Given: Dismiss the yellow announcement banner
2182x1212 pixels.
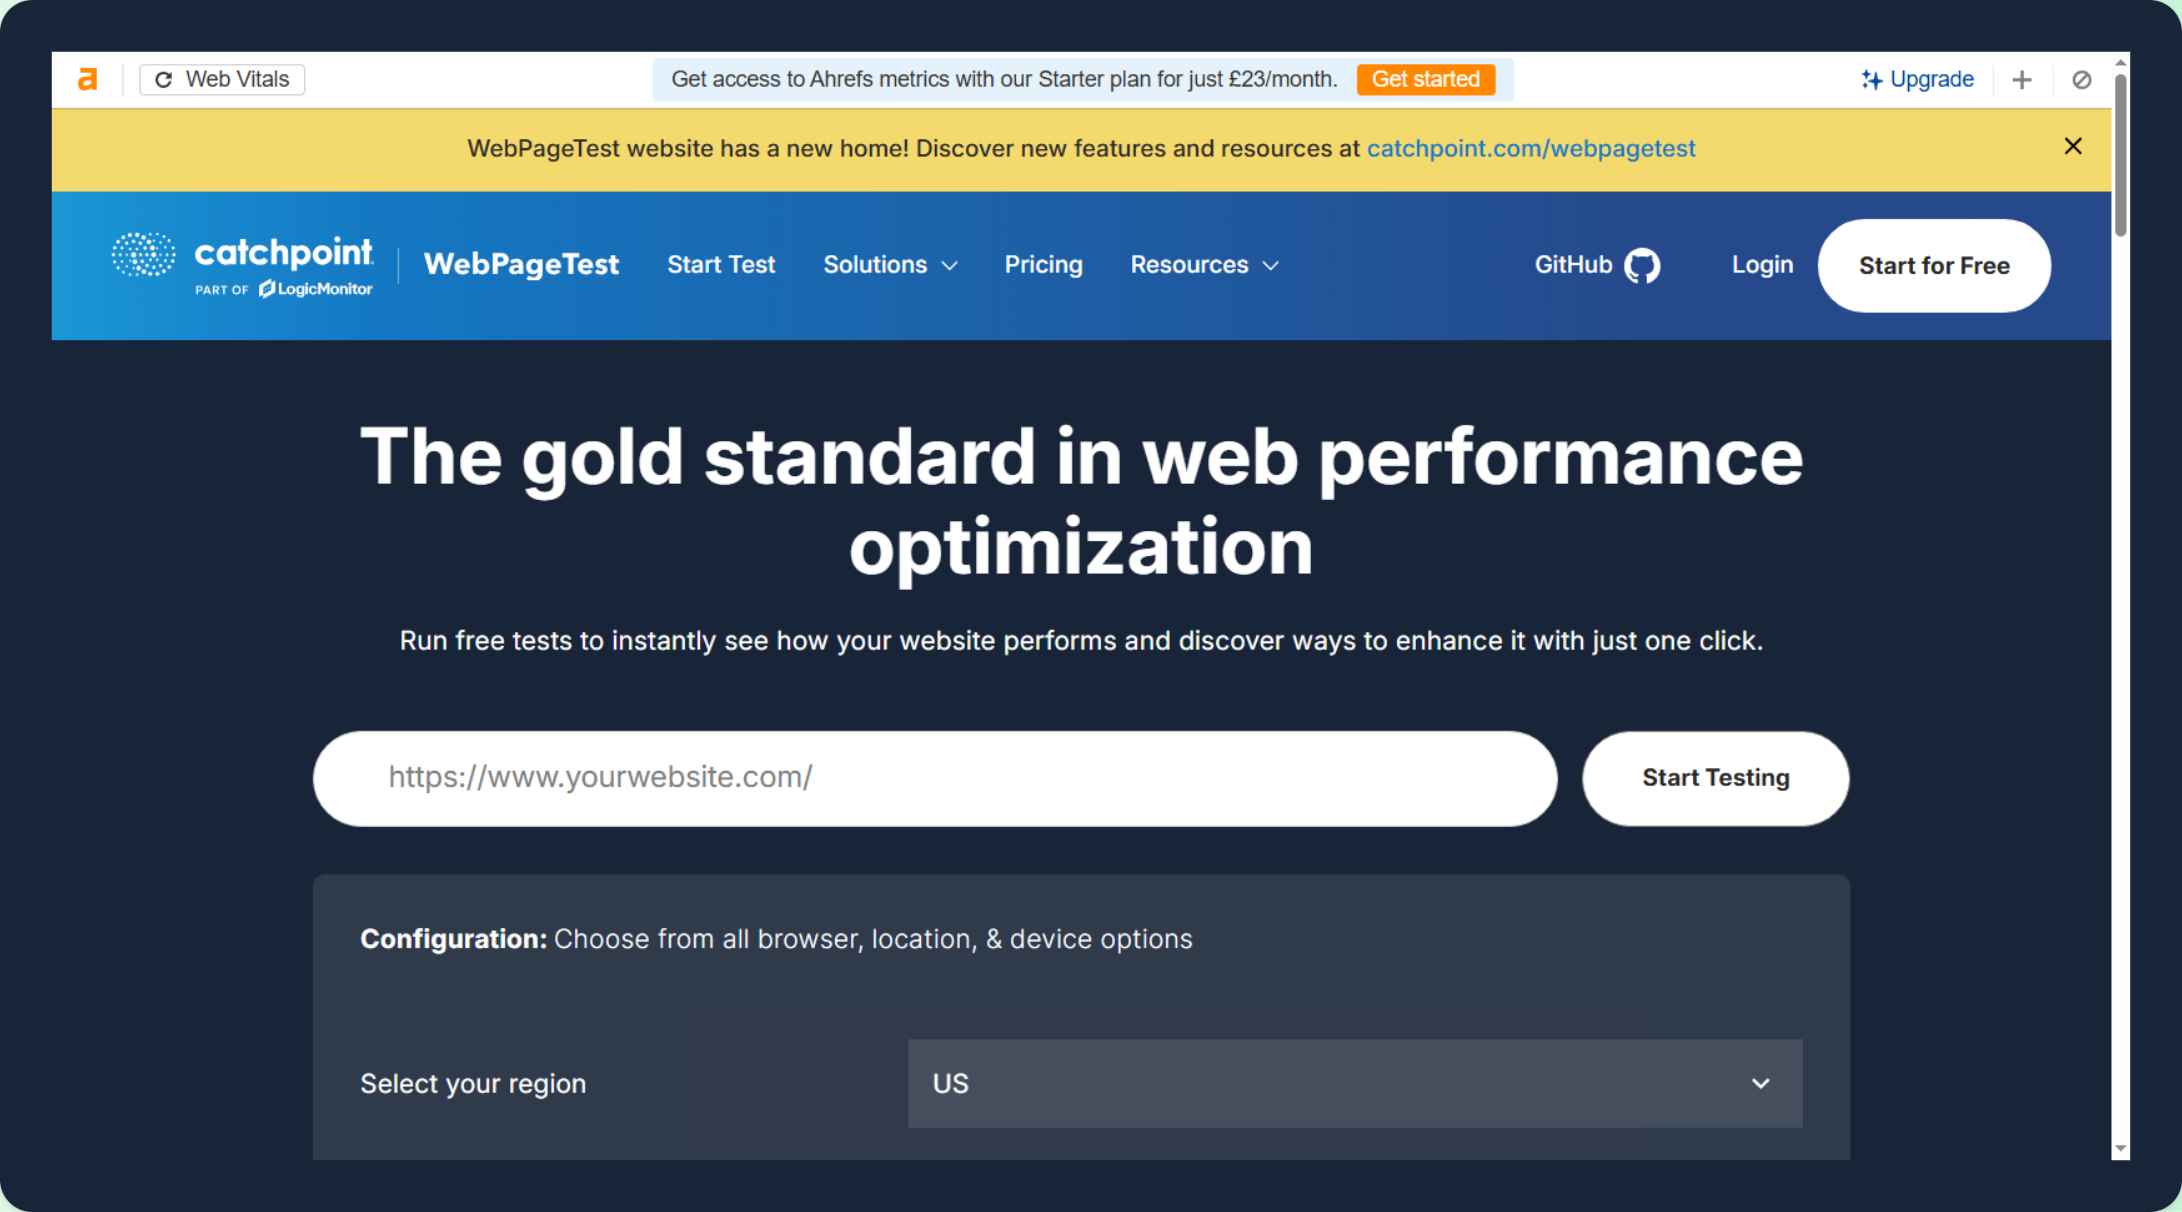Looking at the screenshot, I should click(x=2073, y=147).
